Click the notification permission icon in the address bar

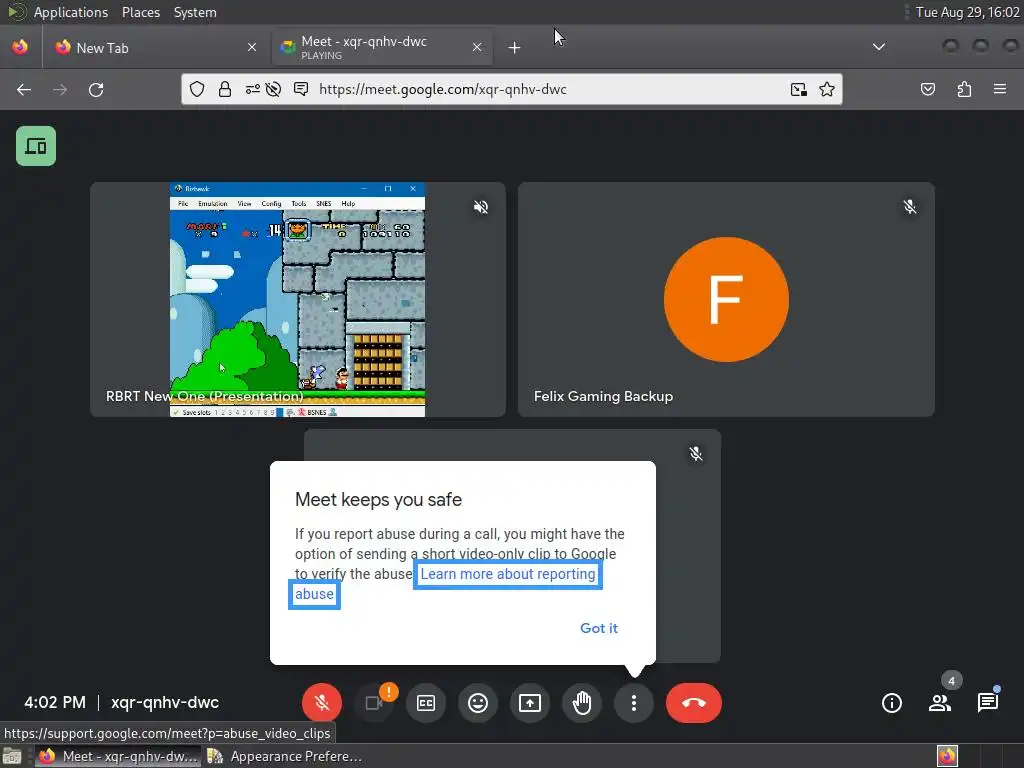(301, 89)
